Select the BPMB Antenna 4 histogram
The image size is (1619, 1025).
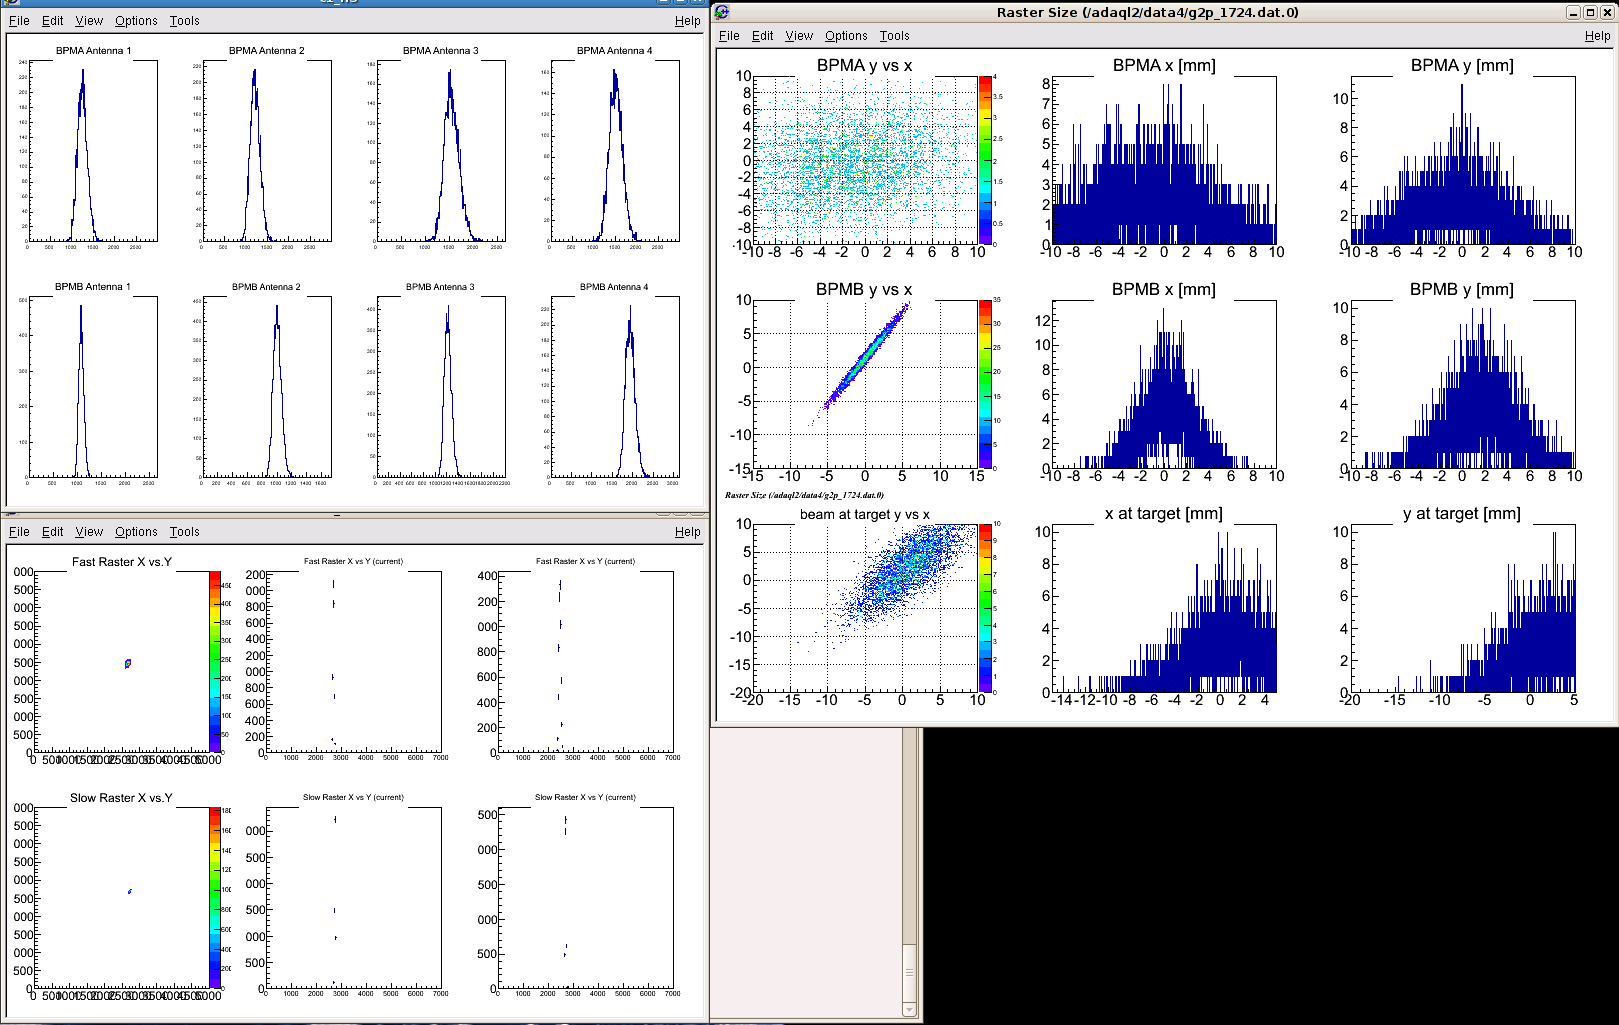tap(616, 387)
